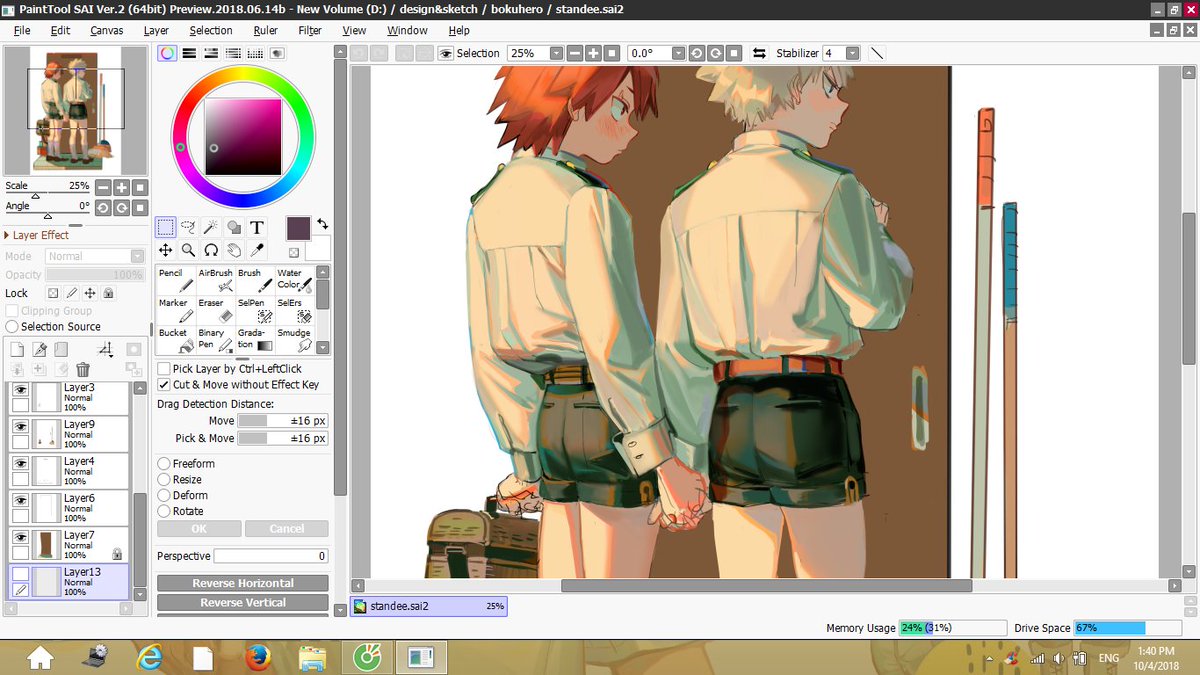
Task: Hide Layer9 using its eye icon
Action: [x=19, y=426]
